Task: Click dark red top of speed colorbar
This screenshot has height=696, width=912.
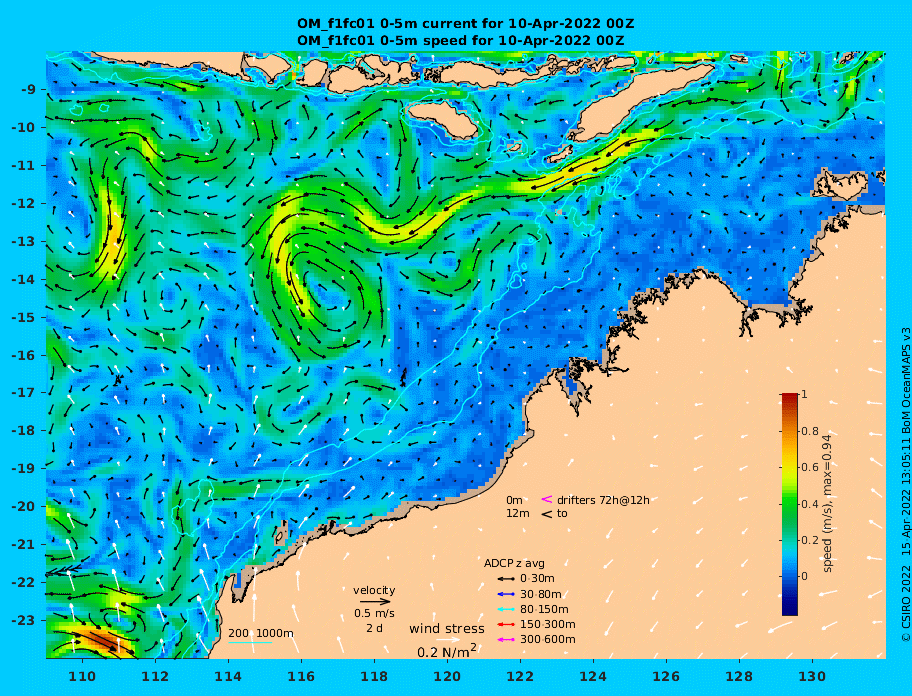Action: (x=790, y=399)
